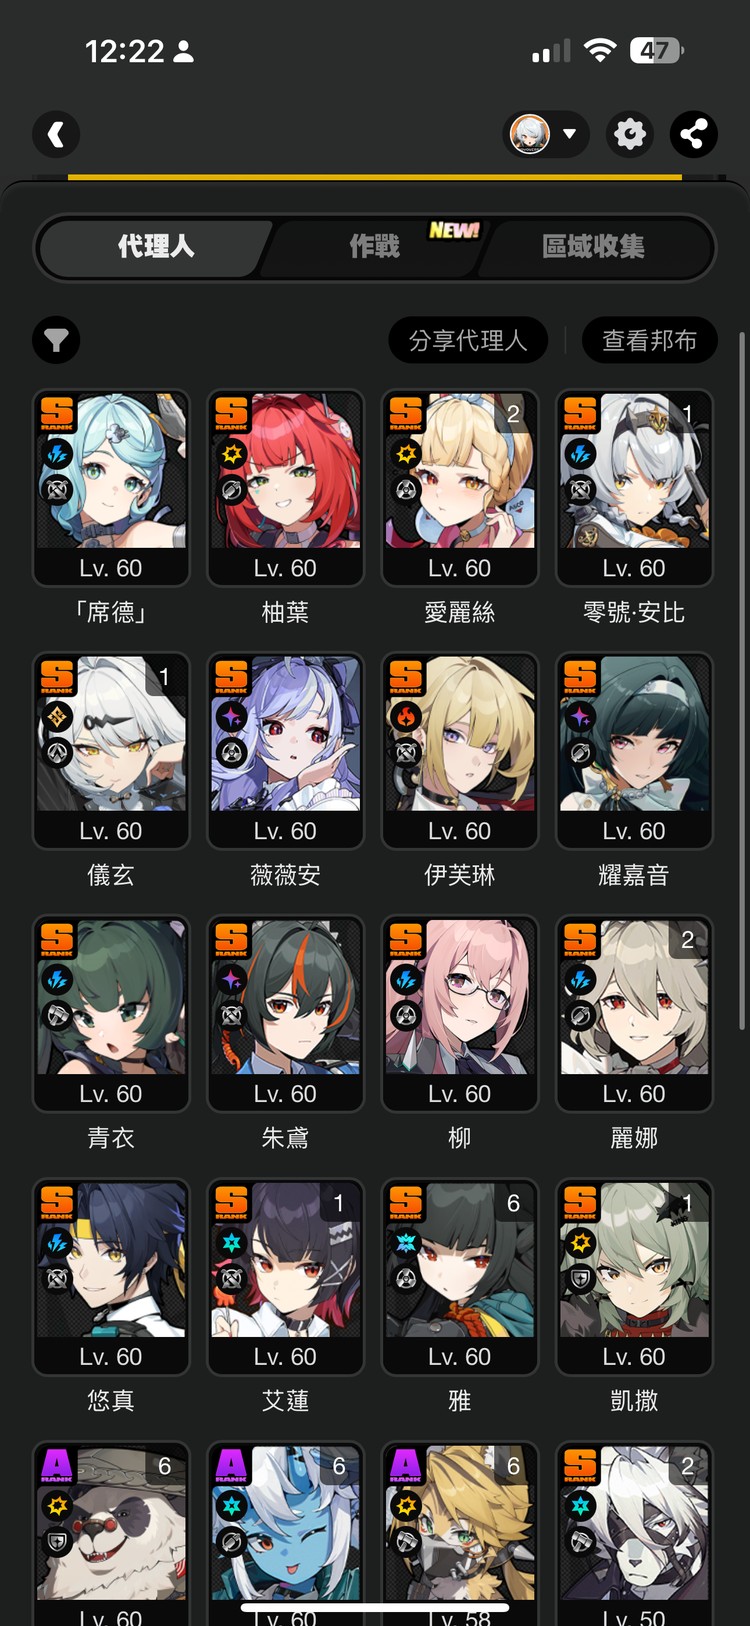Click the S rank badge on 柚葉's card
The width and height of the screenshot is (750, 1626).
231,412
